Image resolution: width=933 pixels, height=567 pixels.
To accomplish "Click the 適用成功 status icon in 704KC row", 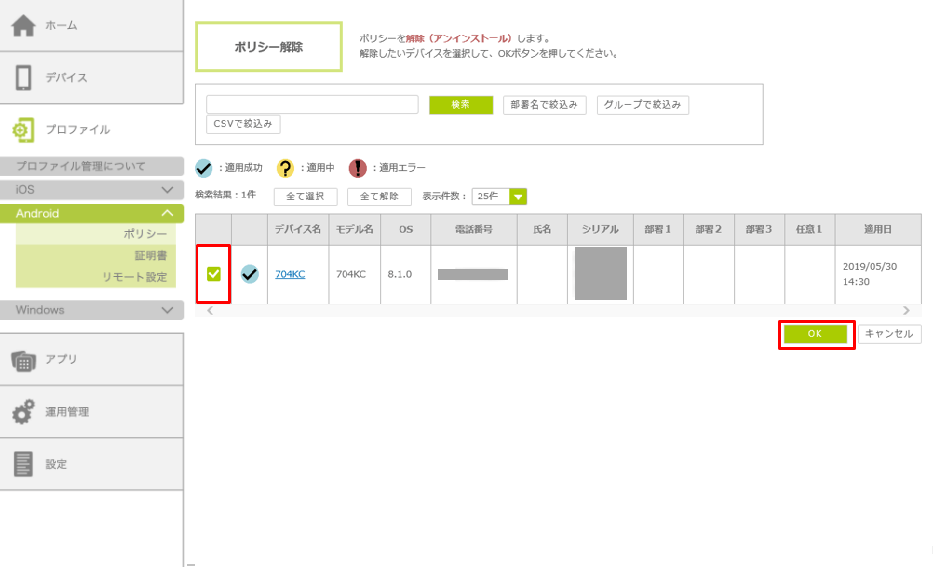I will coord(249,274).
